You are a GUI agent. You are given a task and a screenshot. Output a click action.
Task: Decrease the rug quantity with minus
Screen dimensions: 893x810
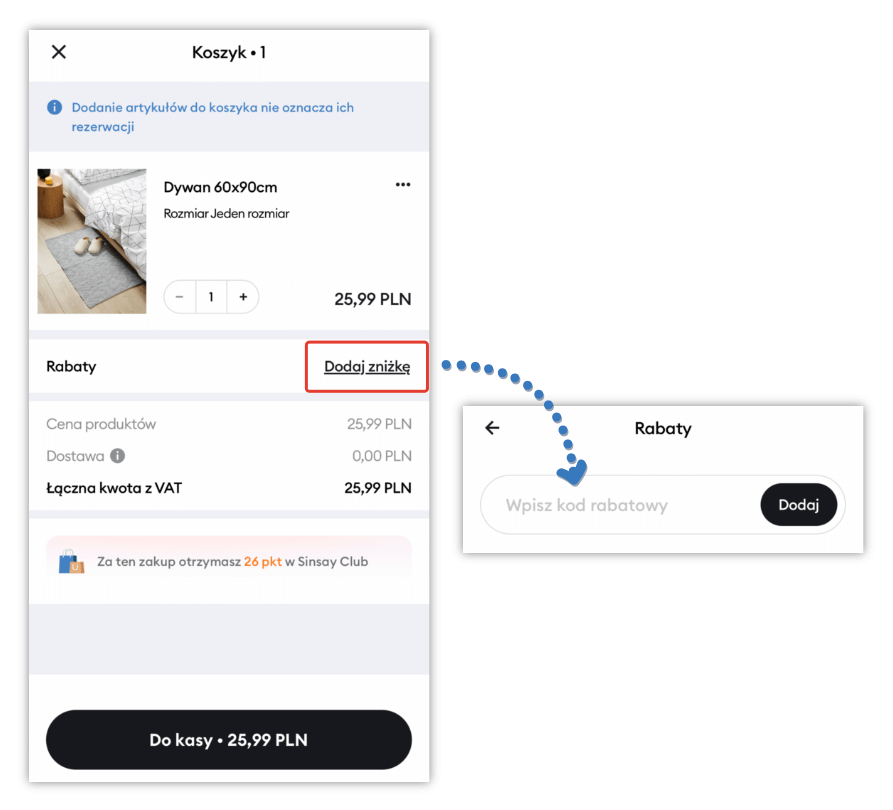[x=179, y=297]
